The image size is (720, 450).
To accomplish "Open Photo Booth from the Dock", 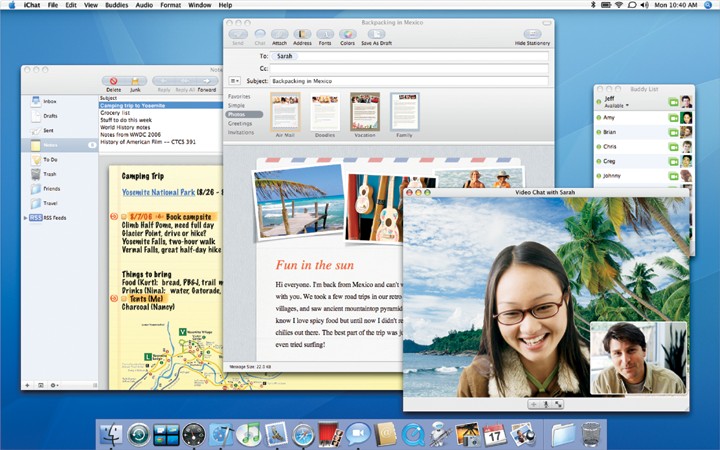I will coord(330,434).
